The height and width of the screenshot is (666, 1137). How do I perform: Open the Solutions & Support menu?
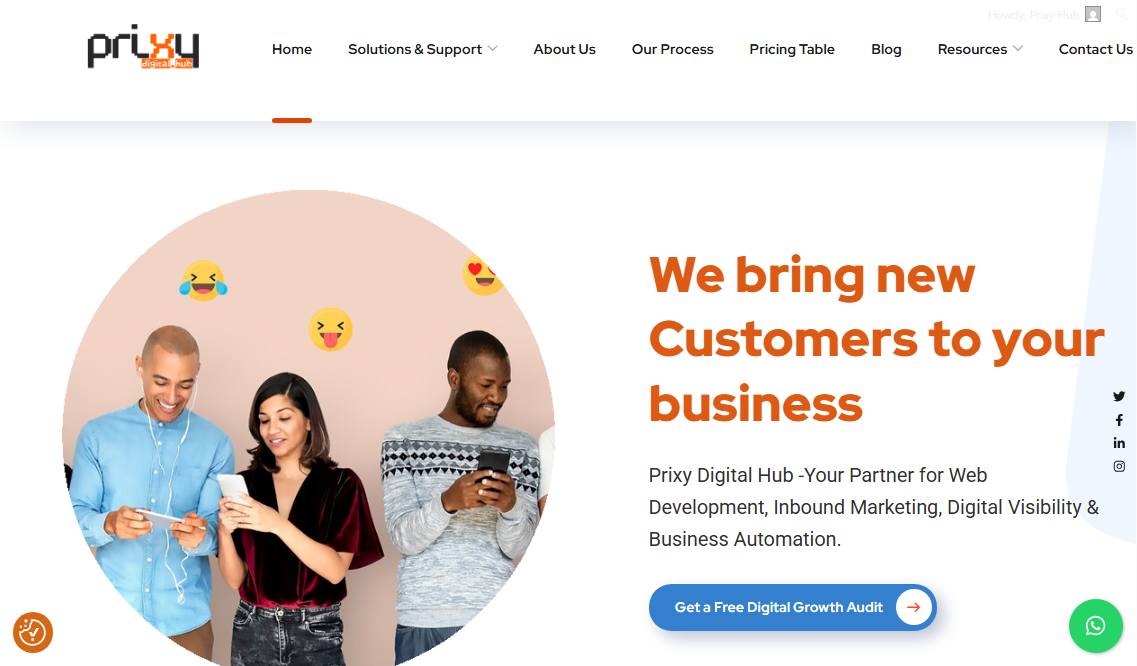click(x=415, y=49)
